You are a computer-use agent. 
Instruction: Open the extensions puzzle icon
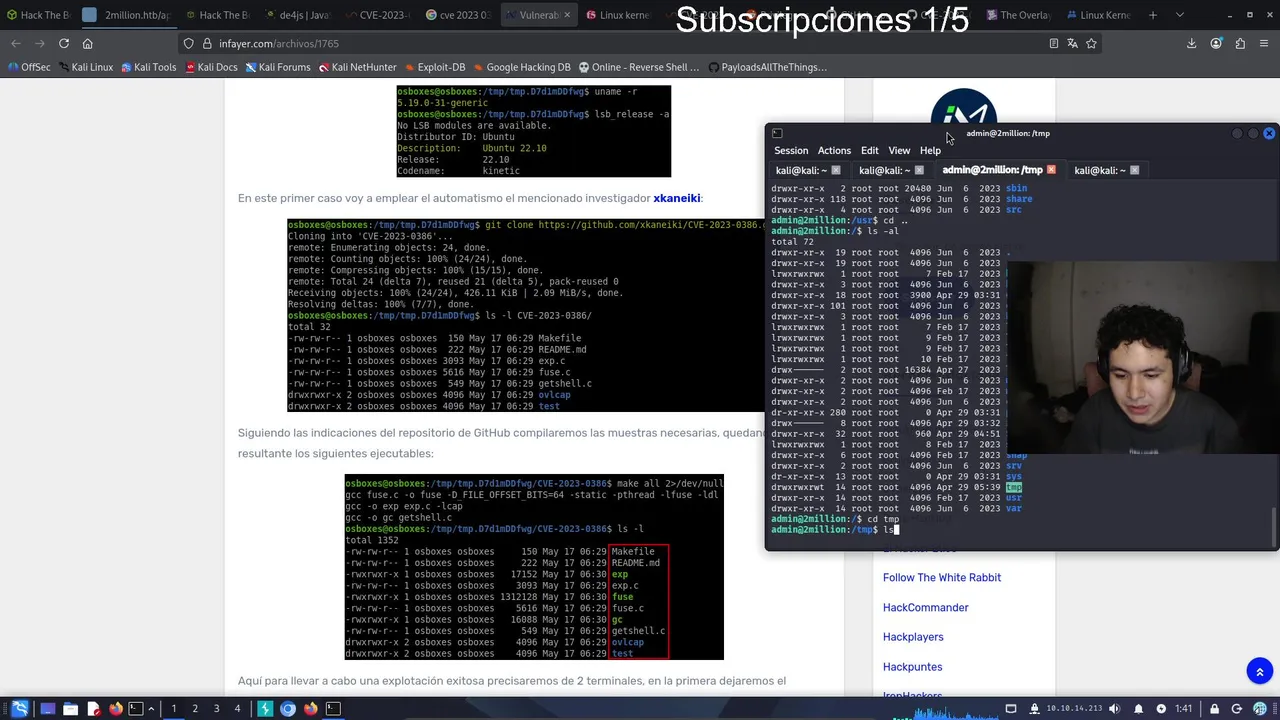tap(1240, 43)
